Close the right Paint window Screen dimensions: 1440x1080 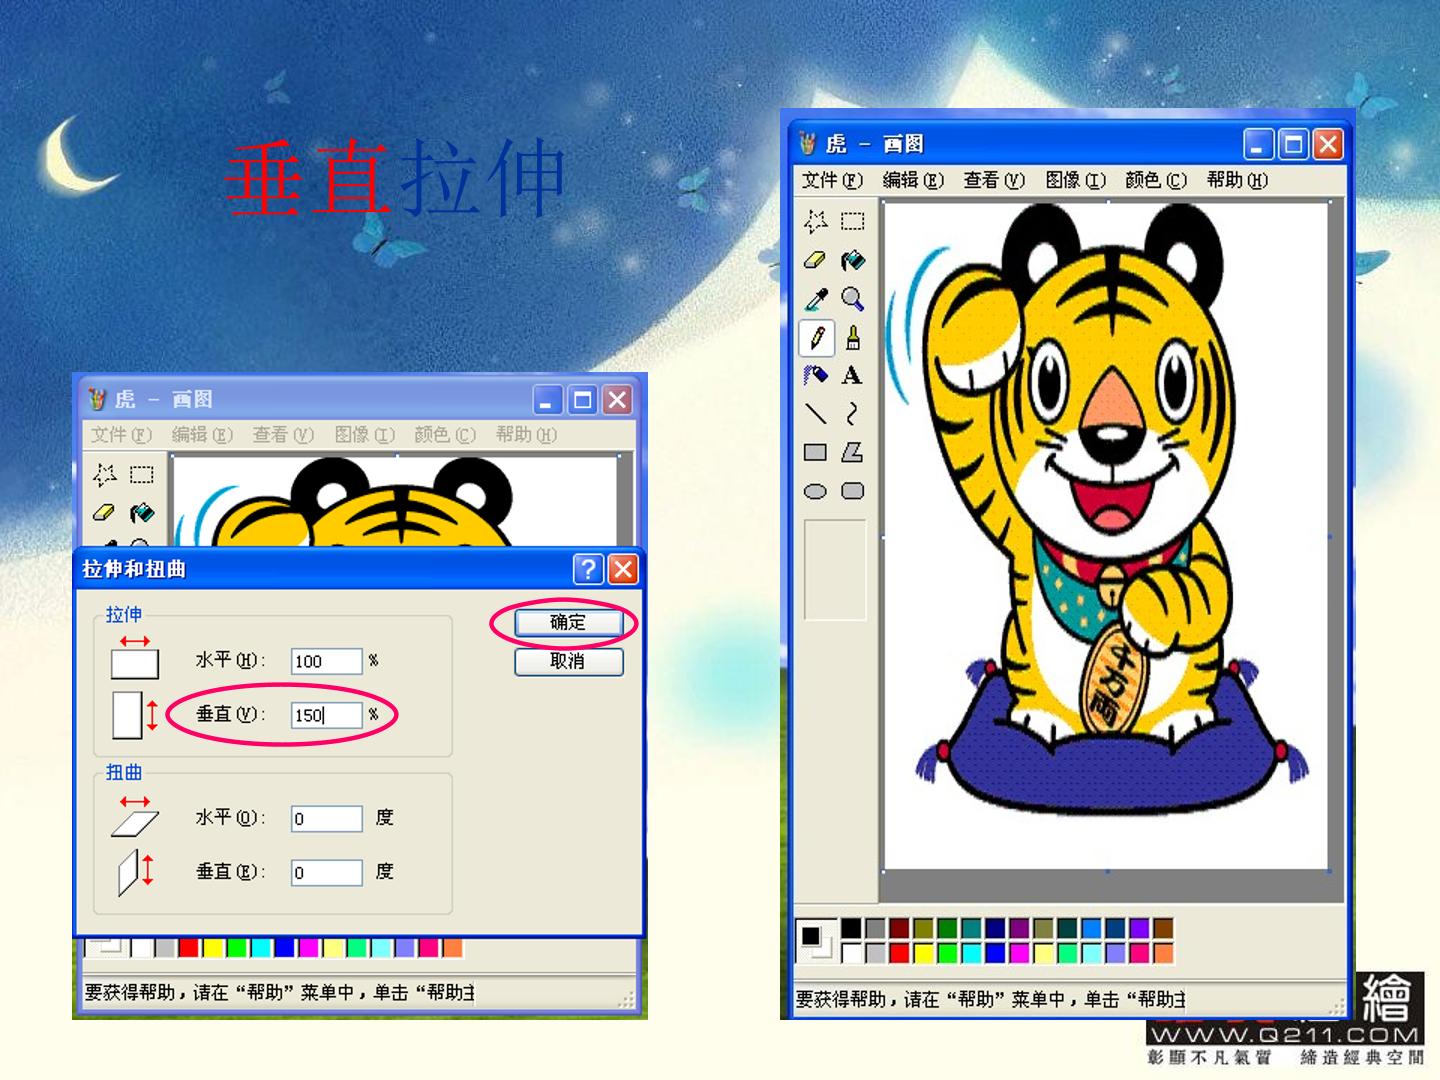tap(1328, 145)
